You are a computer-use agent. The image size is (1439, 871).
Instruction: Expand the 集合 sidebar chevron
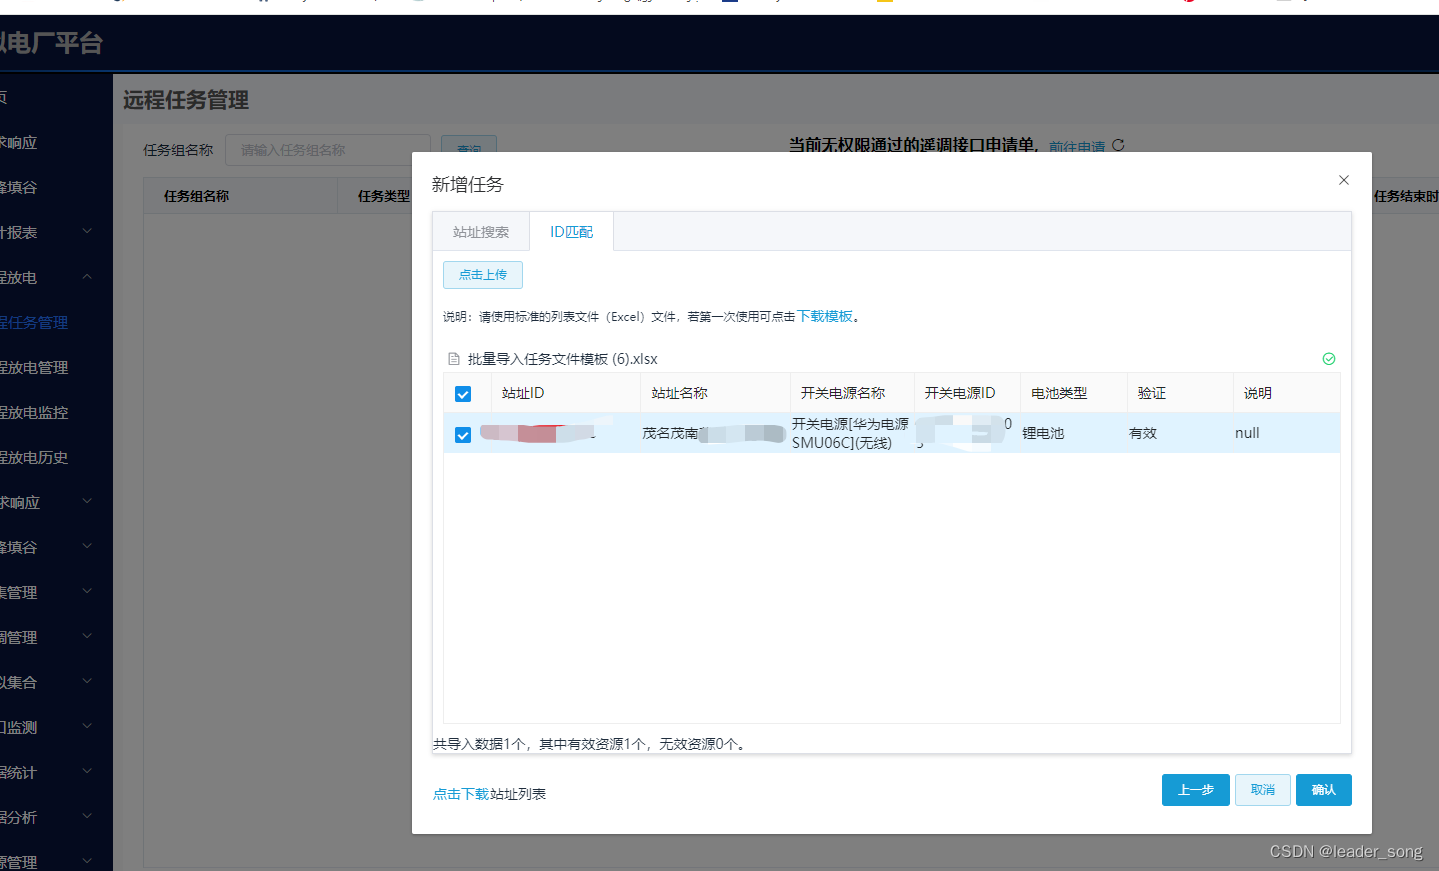(x=87, y=682)
